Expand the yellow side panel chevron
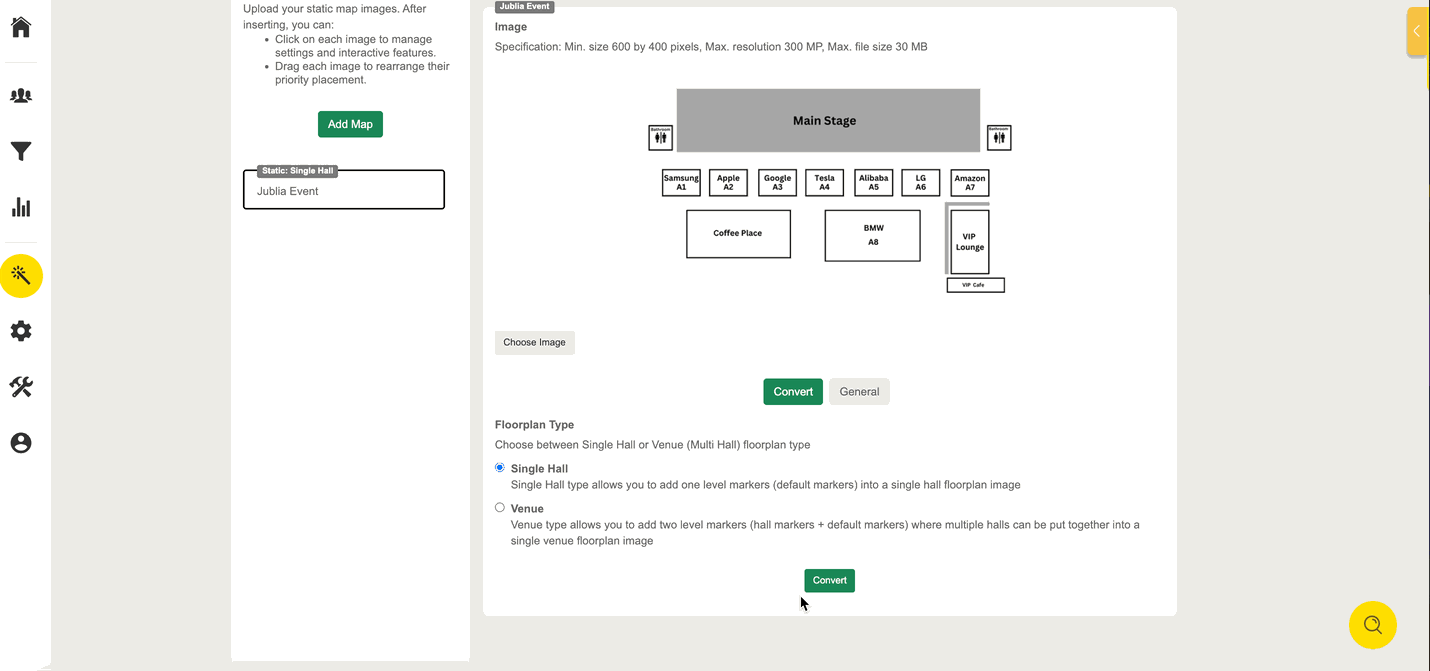The height and width of the screenshot is (671, 1430). click(x=1417, y=31)
